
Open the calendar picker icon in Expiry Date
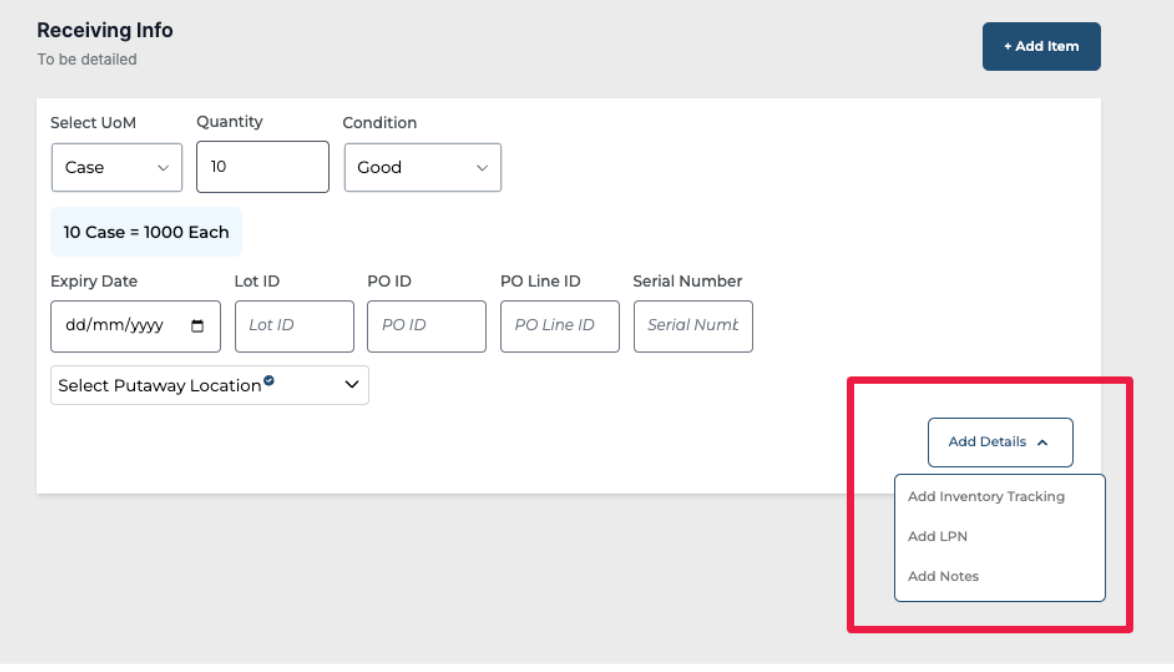[197, 326]
